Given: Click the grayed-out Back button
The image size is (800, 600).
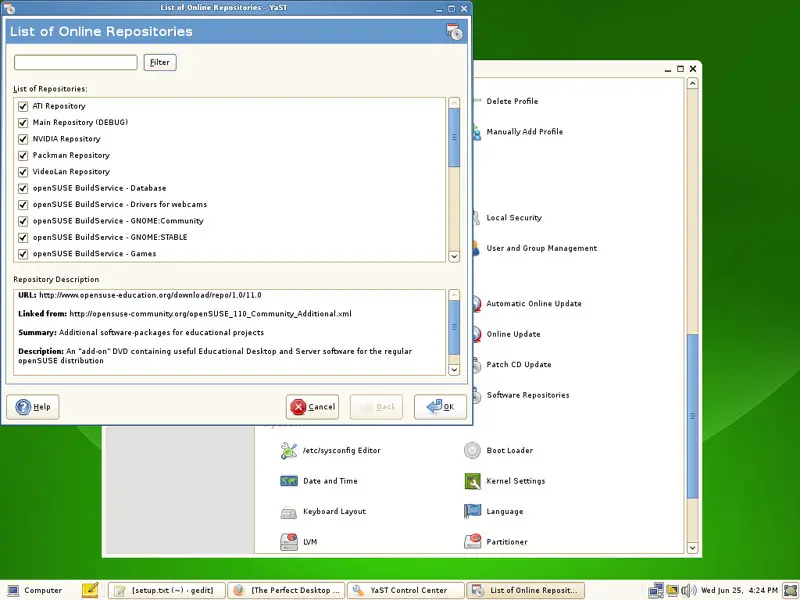Looking at the screenshot, I should tap(377, 407).
